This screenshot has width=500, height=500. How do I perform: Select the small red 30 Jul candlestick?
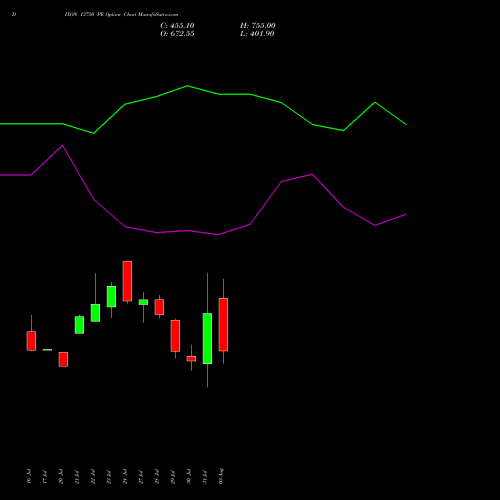tap(191, 359)
